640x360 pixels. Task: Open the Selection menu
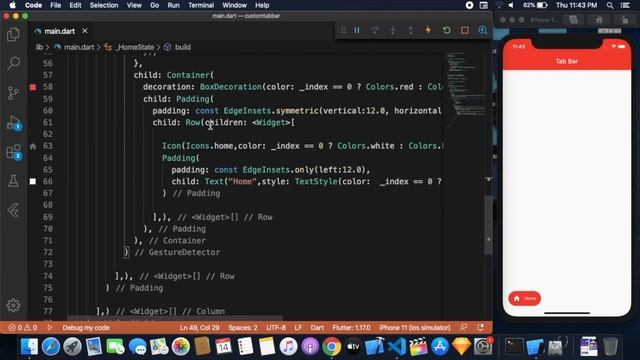[x=104, y=5]
